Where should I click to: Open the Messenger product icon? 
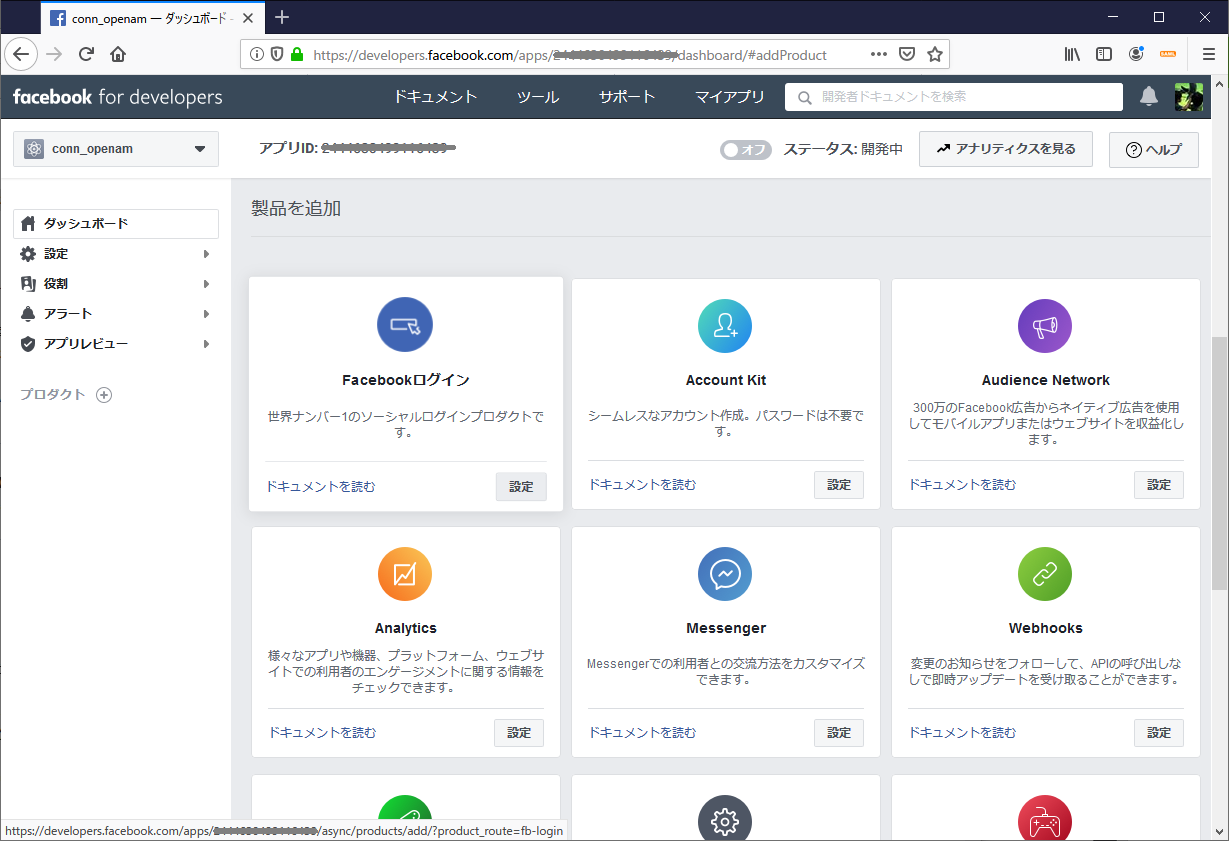725,574
